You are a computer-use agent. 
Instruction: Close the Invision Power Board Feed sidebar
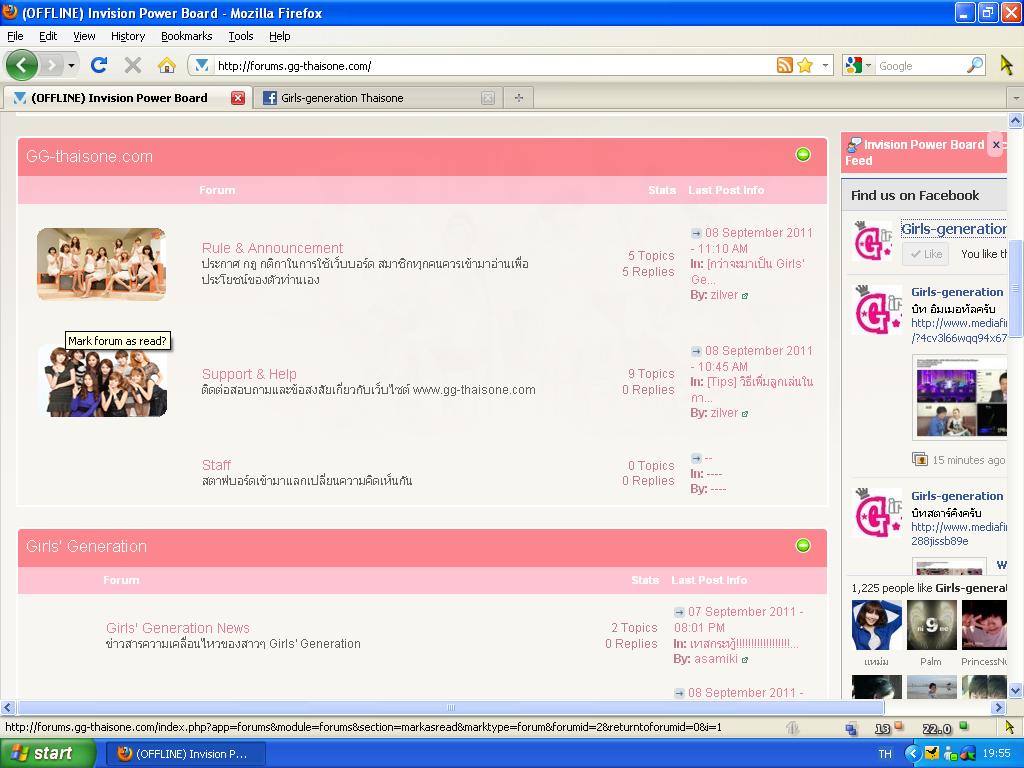pos(996,145)
